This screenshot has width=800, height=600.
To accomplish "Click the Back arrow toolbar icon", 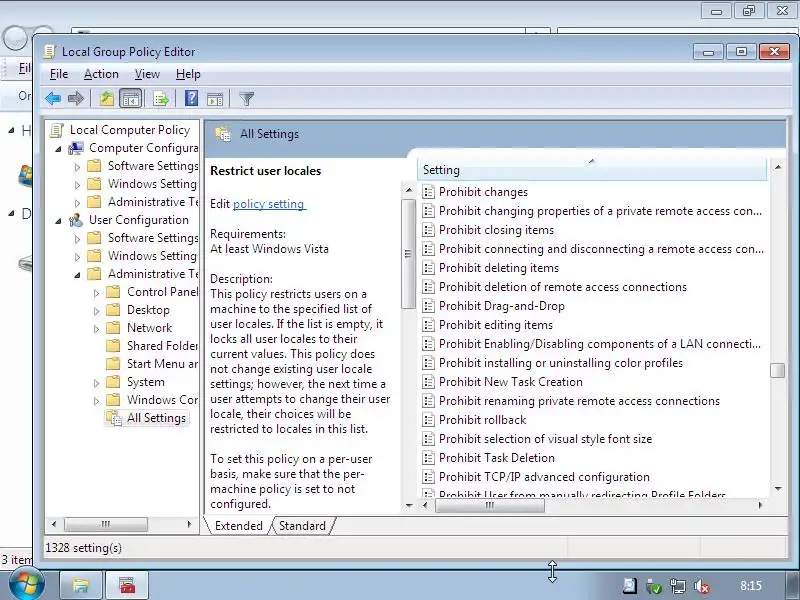I will click(53, 98).
